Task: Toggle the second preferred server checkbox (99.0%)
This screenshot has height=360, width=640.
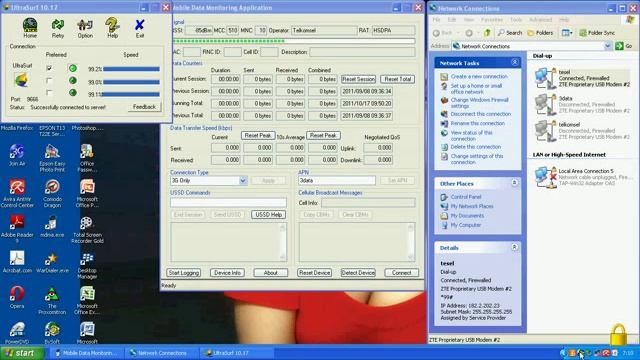Action: [49, 81]
